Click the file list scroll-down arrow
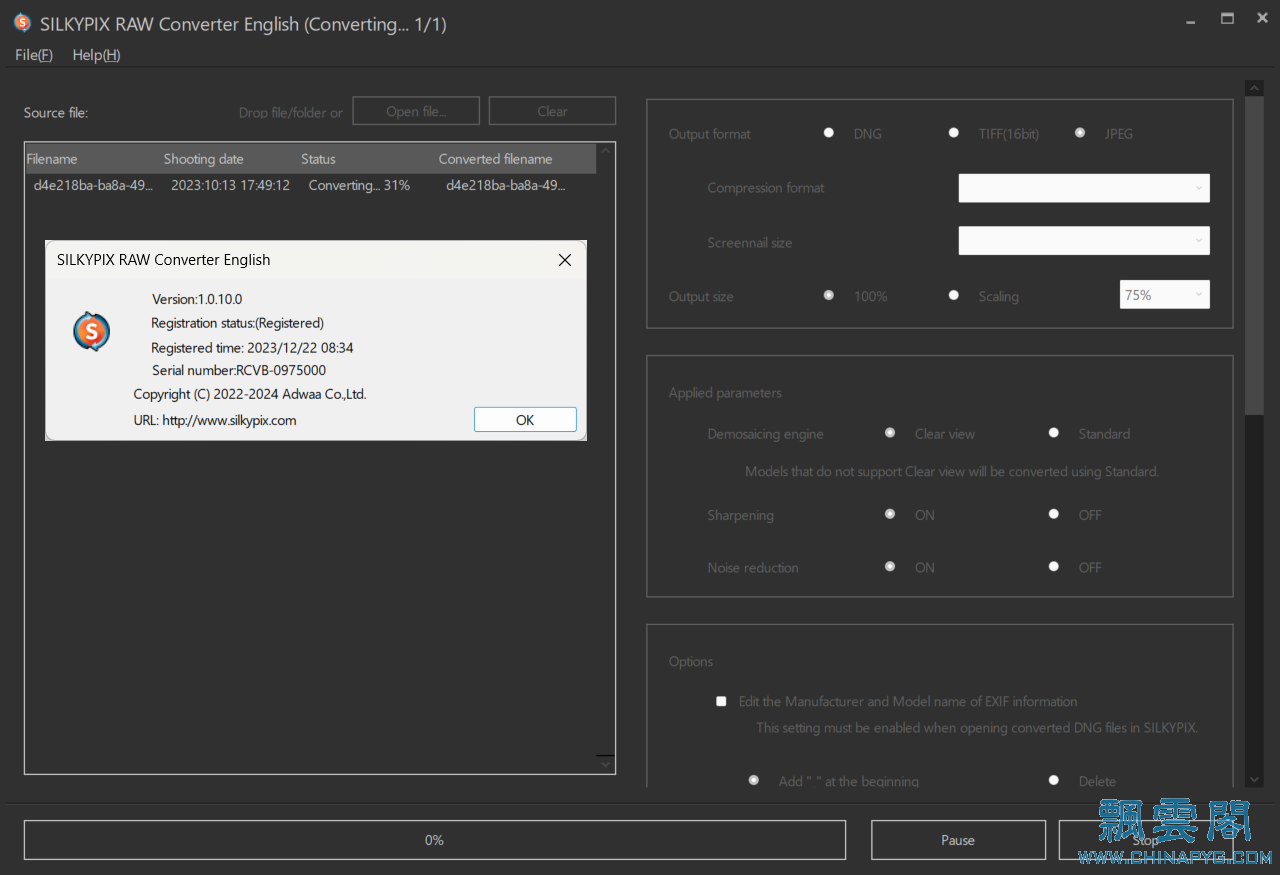 click(605, 765)
